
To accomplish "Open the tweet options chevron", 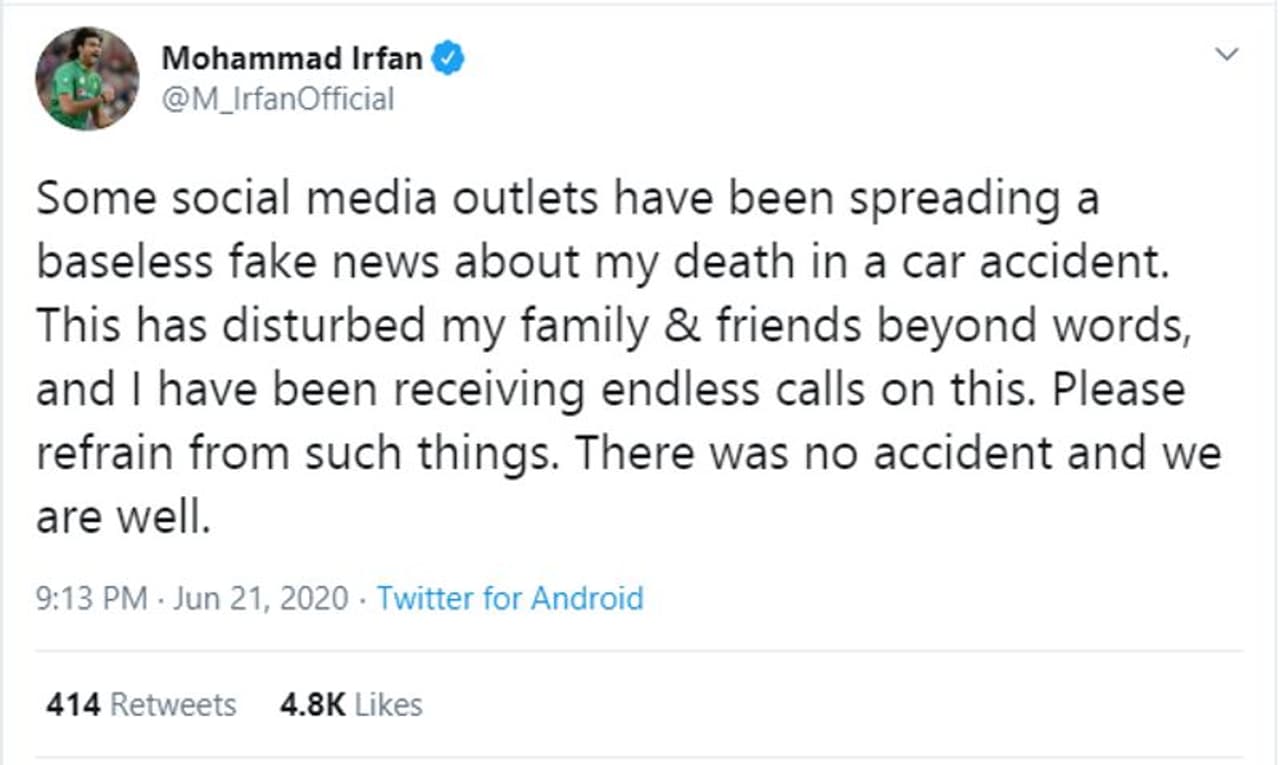I will point(1225,55).
